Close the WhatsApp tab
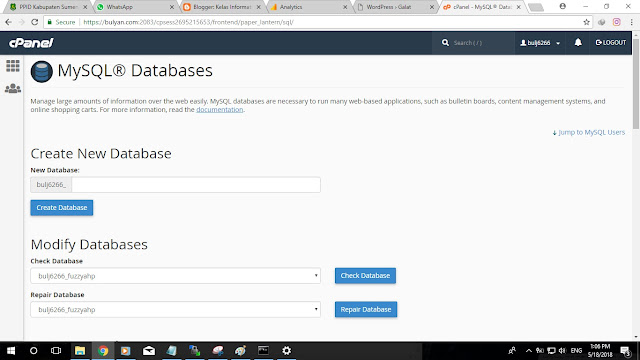The height and width of the screenshot is (360, 640). point(172,7)
